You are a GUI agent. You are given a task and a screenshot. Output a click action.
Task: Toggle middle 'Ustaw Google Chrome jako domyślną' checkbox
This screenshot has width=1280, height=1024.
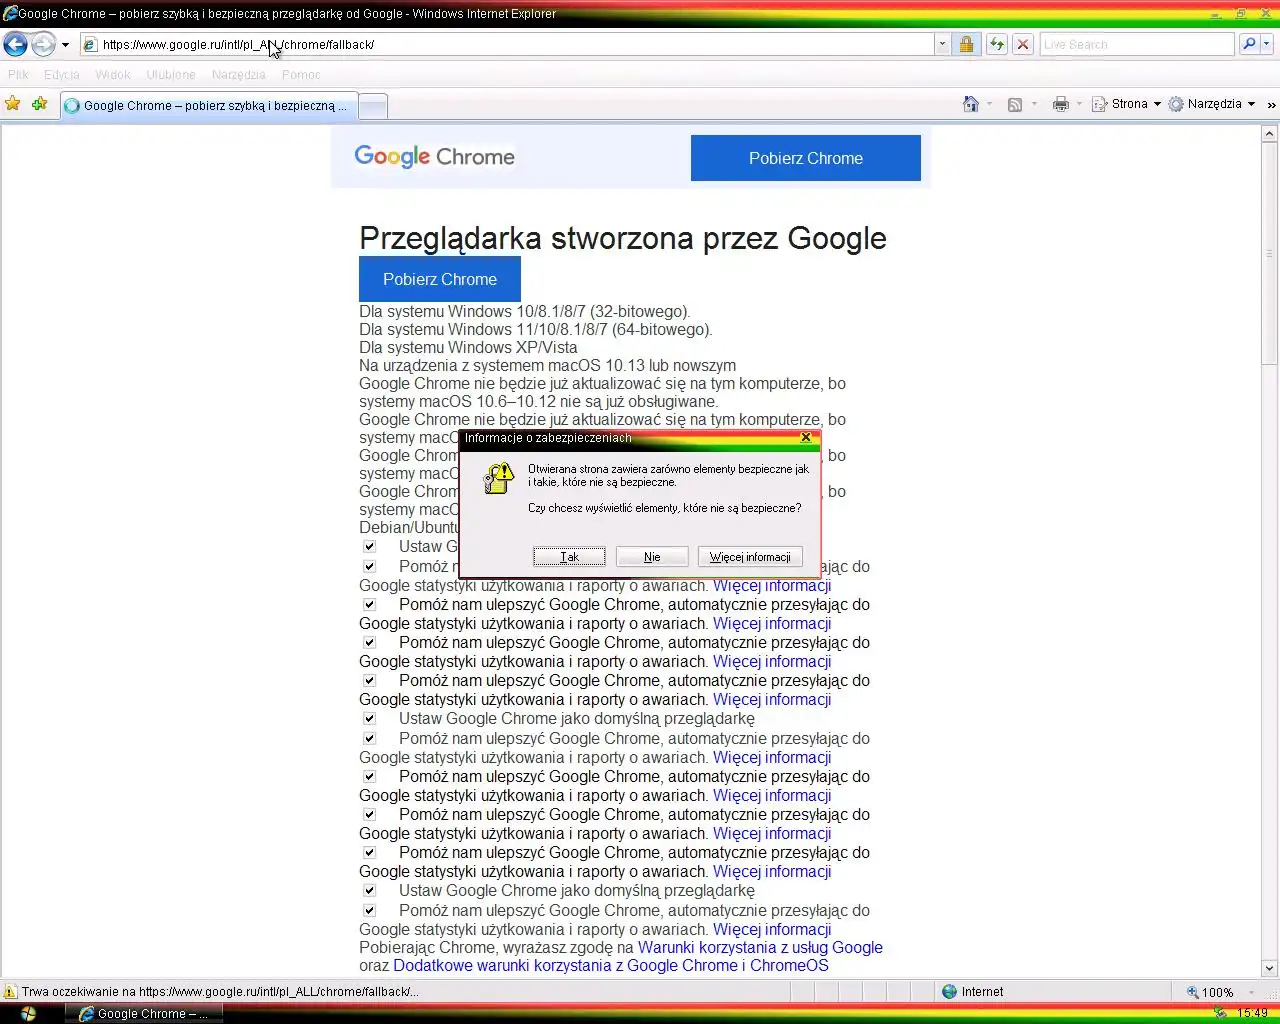tap(369, 719)
